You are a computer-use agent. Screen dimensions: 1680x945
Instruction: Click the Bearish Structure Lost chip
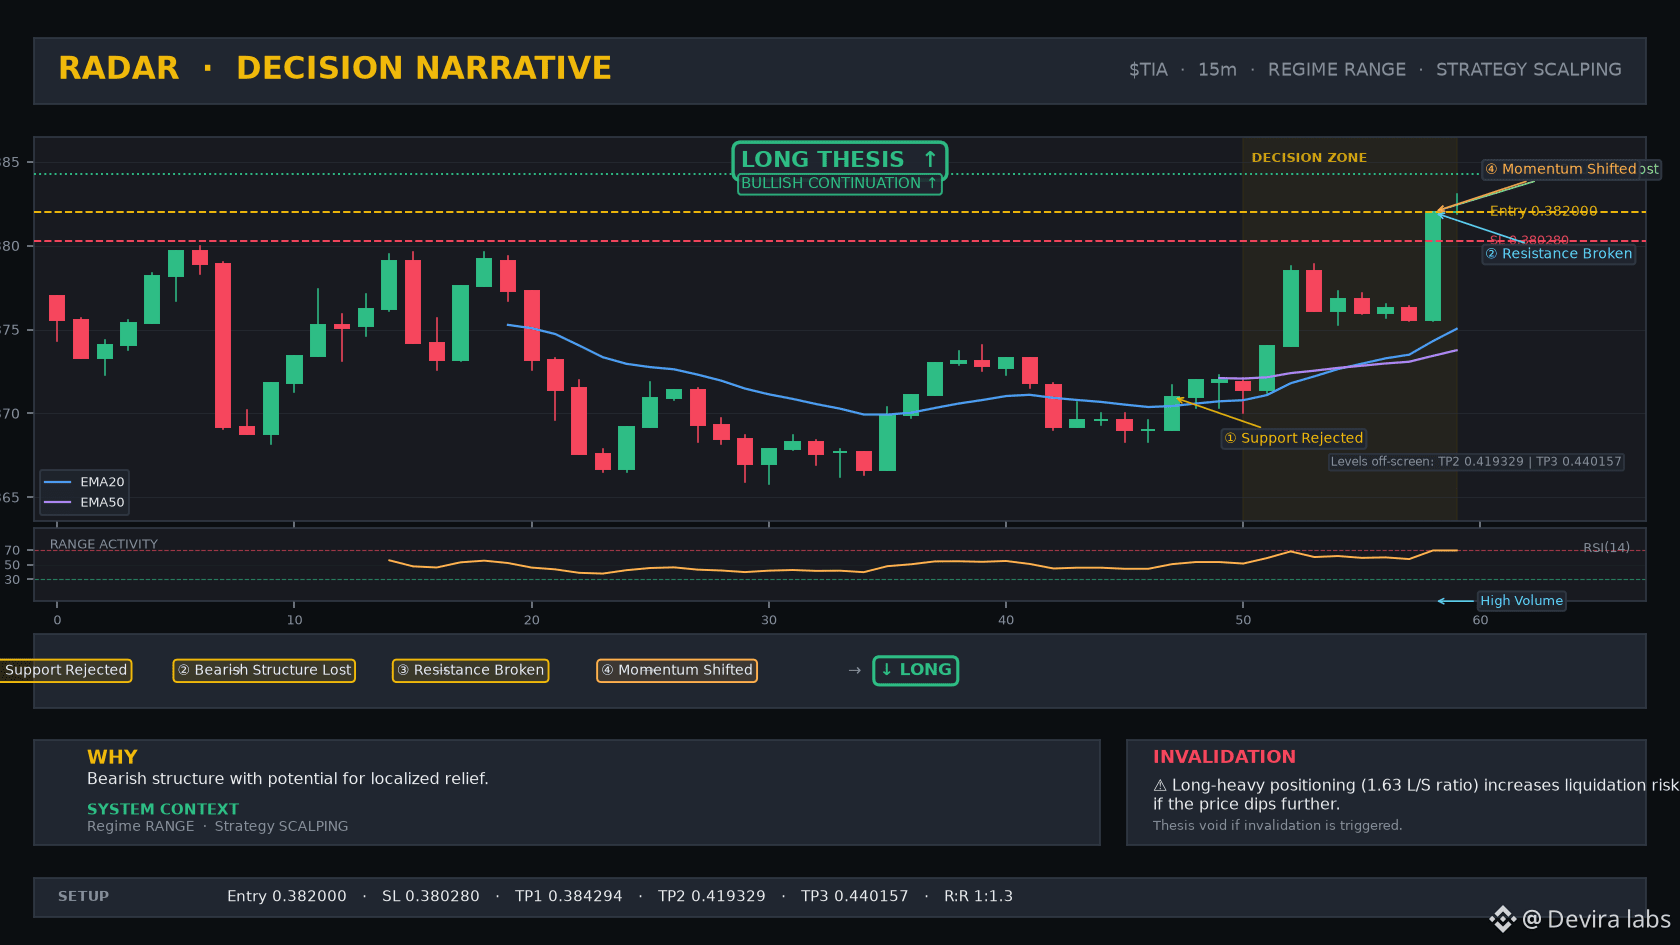pos(265,670)
